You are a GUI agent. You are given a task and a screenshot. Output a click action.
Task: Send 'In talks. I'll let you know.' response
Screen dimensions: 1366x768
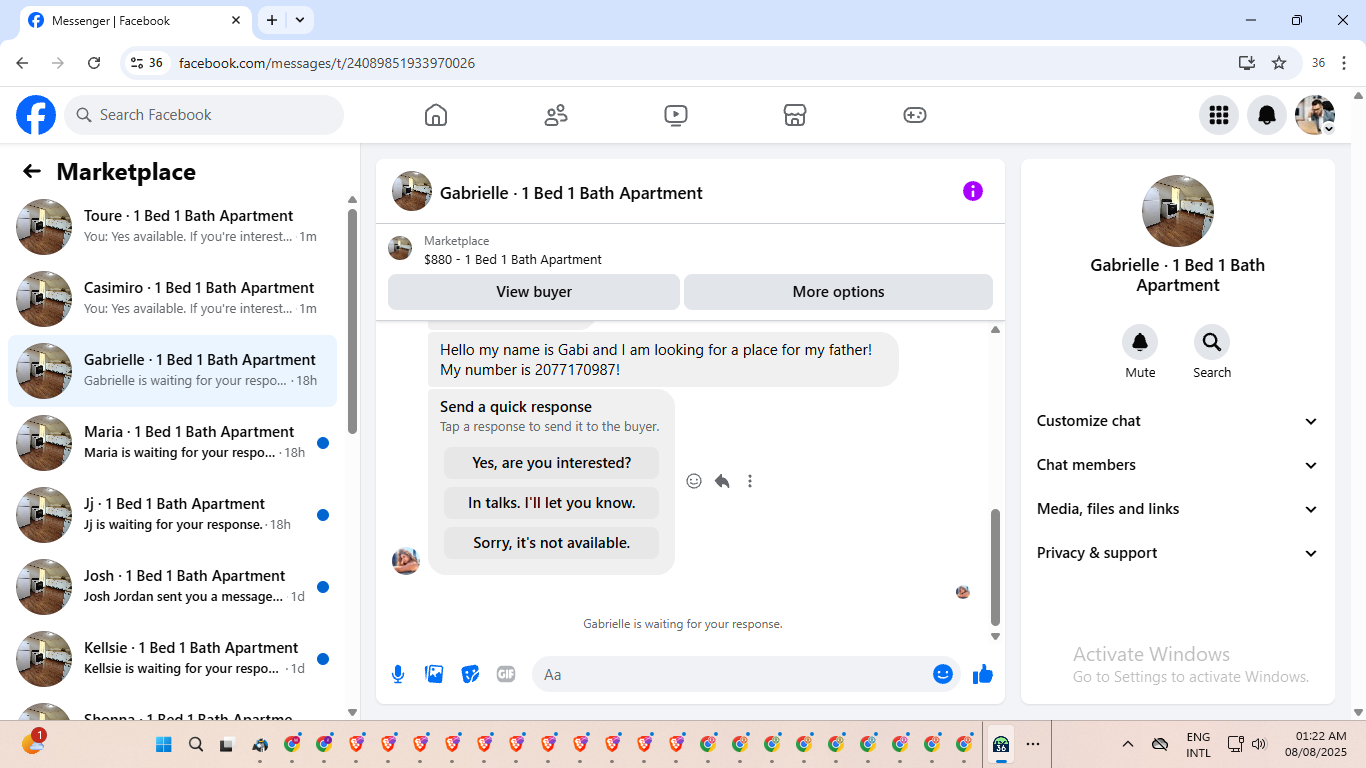[552, 503]
